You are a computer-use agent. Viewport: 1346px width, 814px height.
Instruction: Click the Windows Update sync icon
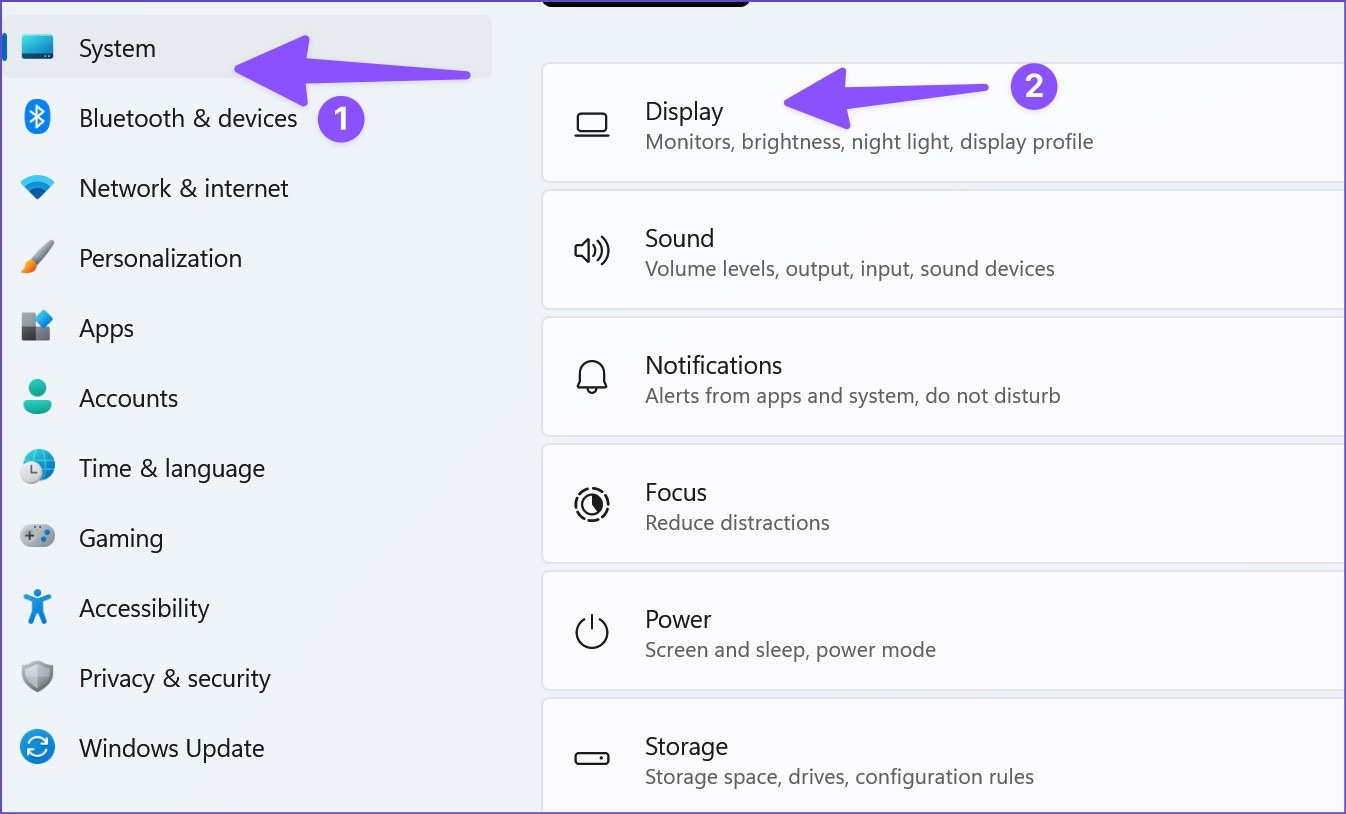[38, 748]
